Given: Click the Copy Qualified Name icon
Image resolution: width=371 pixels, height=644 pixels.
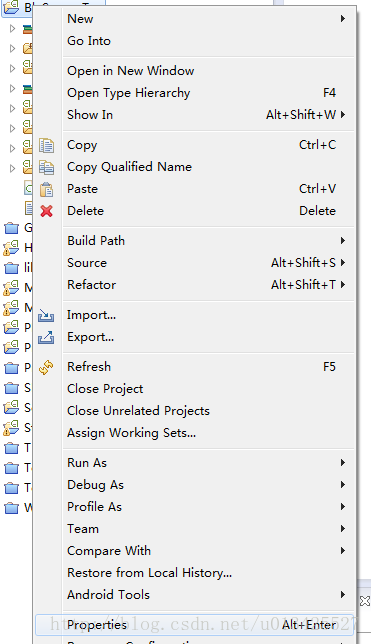Looking at the screenshot, I should coord(46,167).
